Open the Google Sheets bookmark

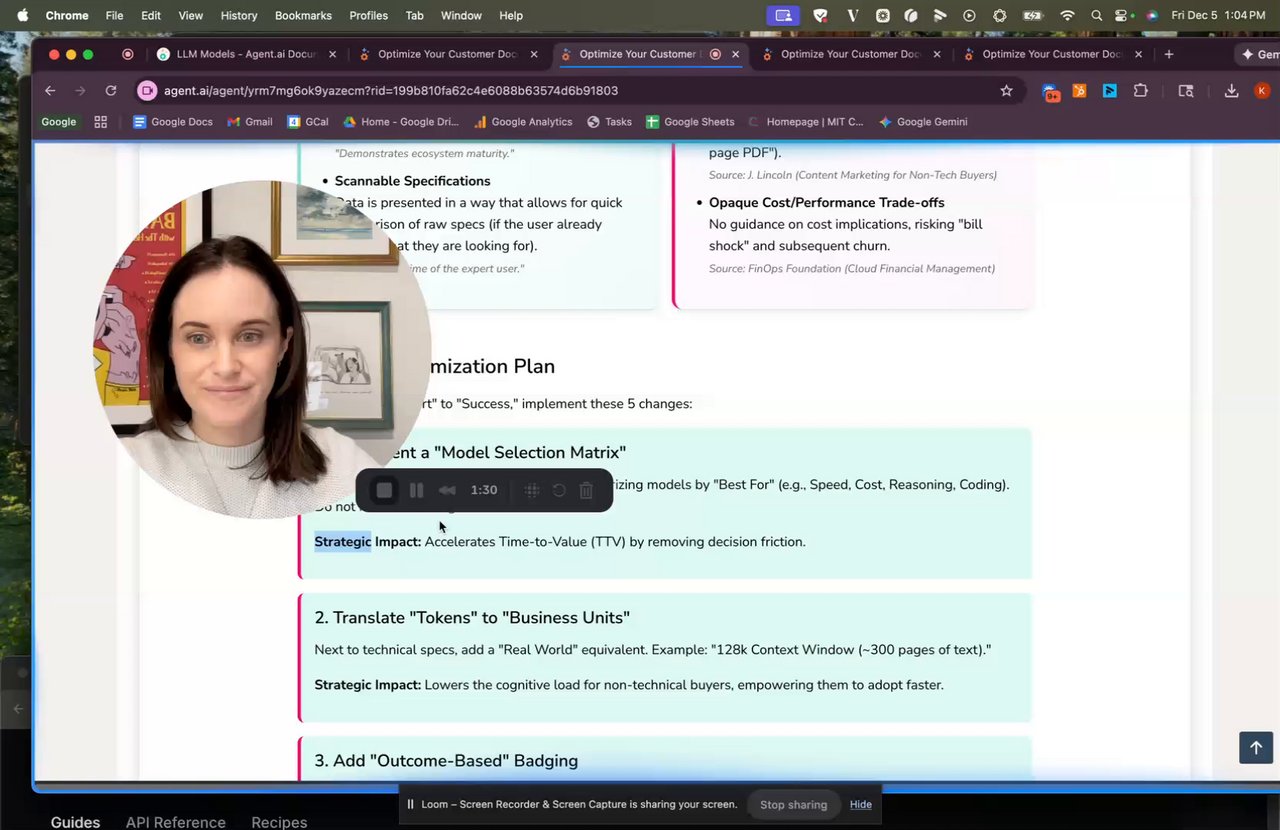click(x=690, y=122)
